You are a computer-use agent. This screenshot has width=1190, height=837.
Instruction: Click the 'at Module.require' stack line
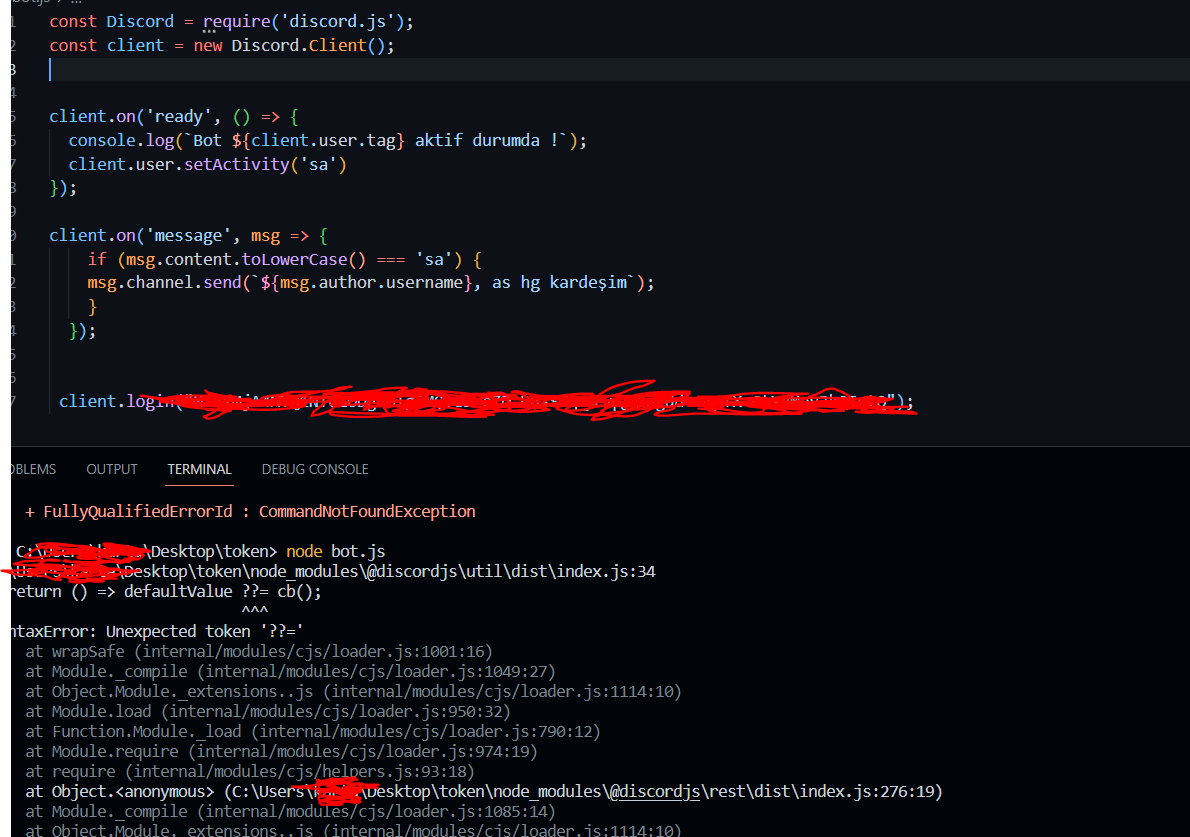(281, 751)
